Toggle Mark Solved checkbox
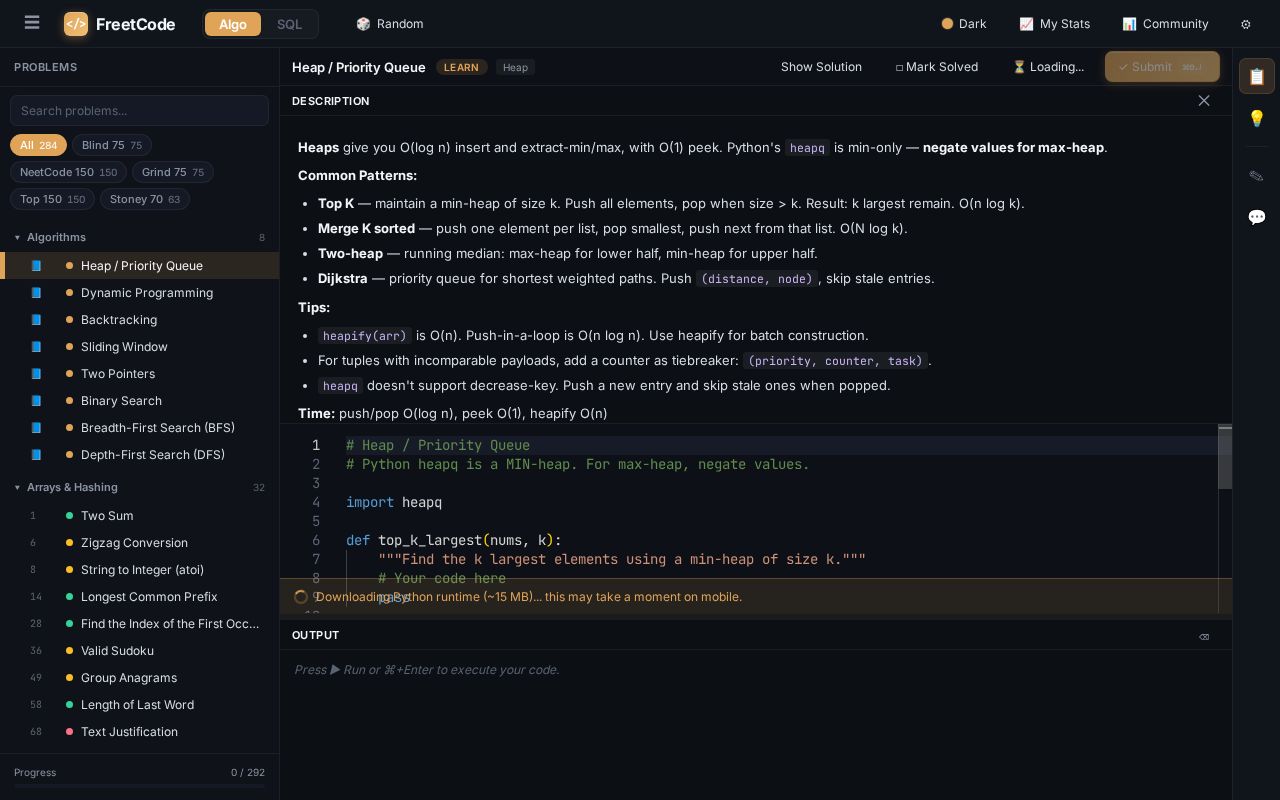This screenshot has height=800, width=1280. 937,67
